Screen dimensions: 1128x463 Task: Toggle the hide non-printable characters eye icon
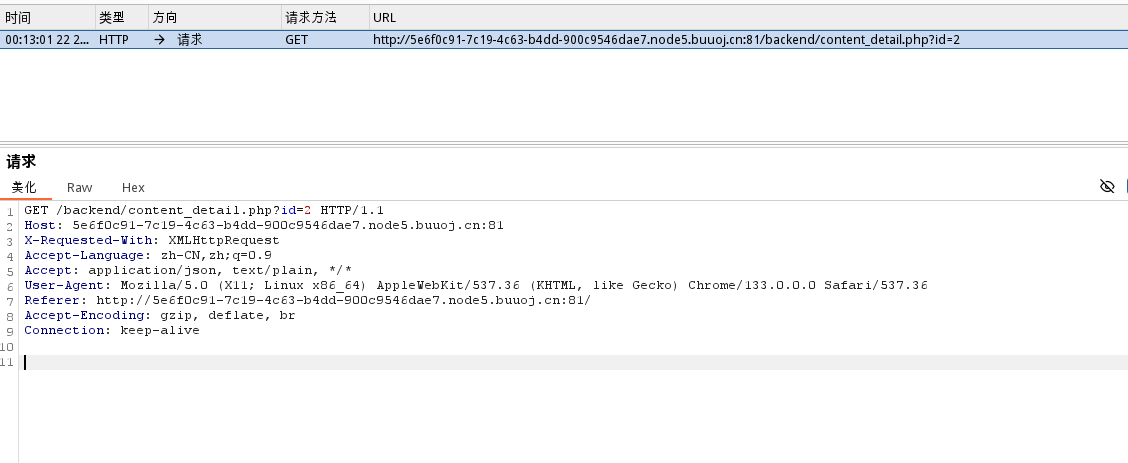1107,187
